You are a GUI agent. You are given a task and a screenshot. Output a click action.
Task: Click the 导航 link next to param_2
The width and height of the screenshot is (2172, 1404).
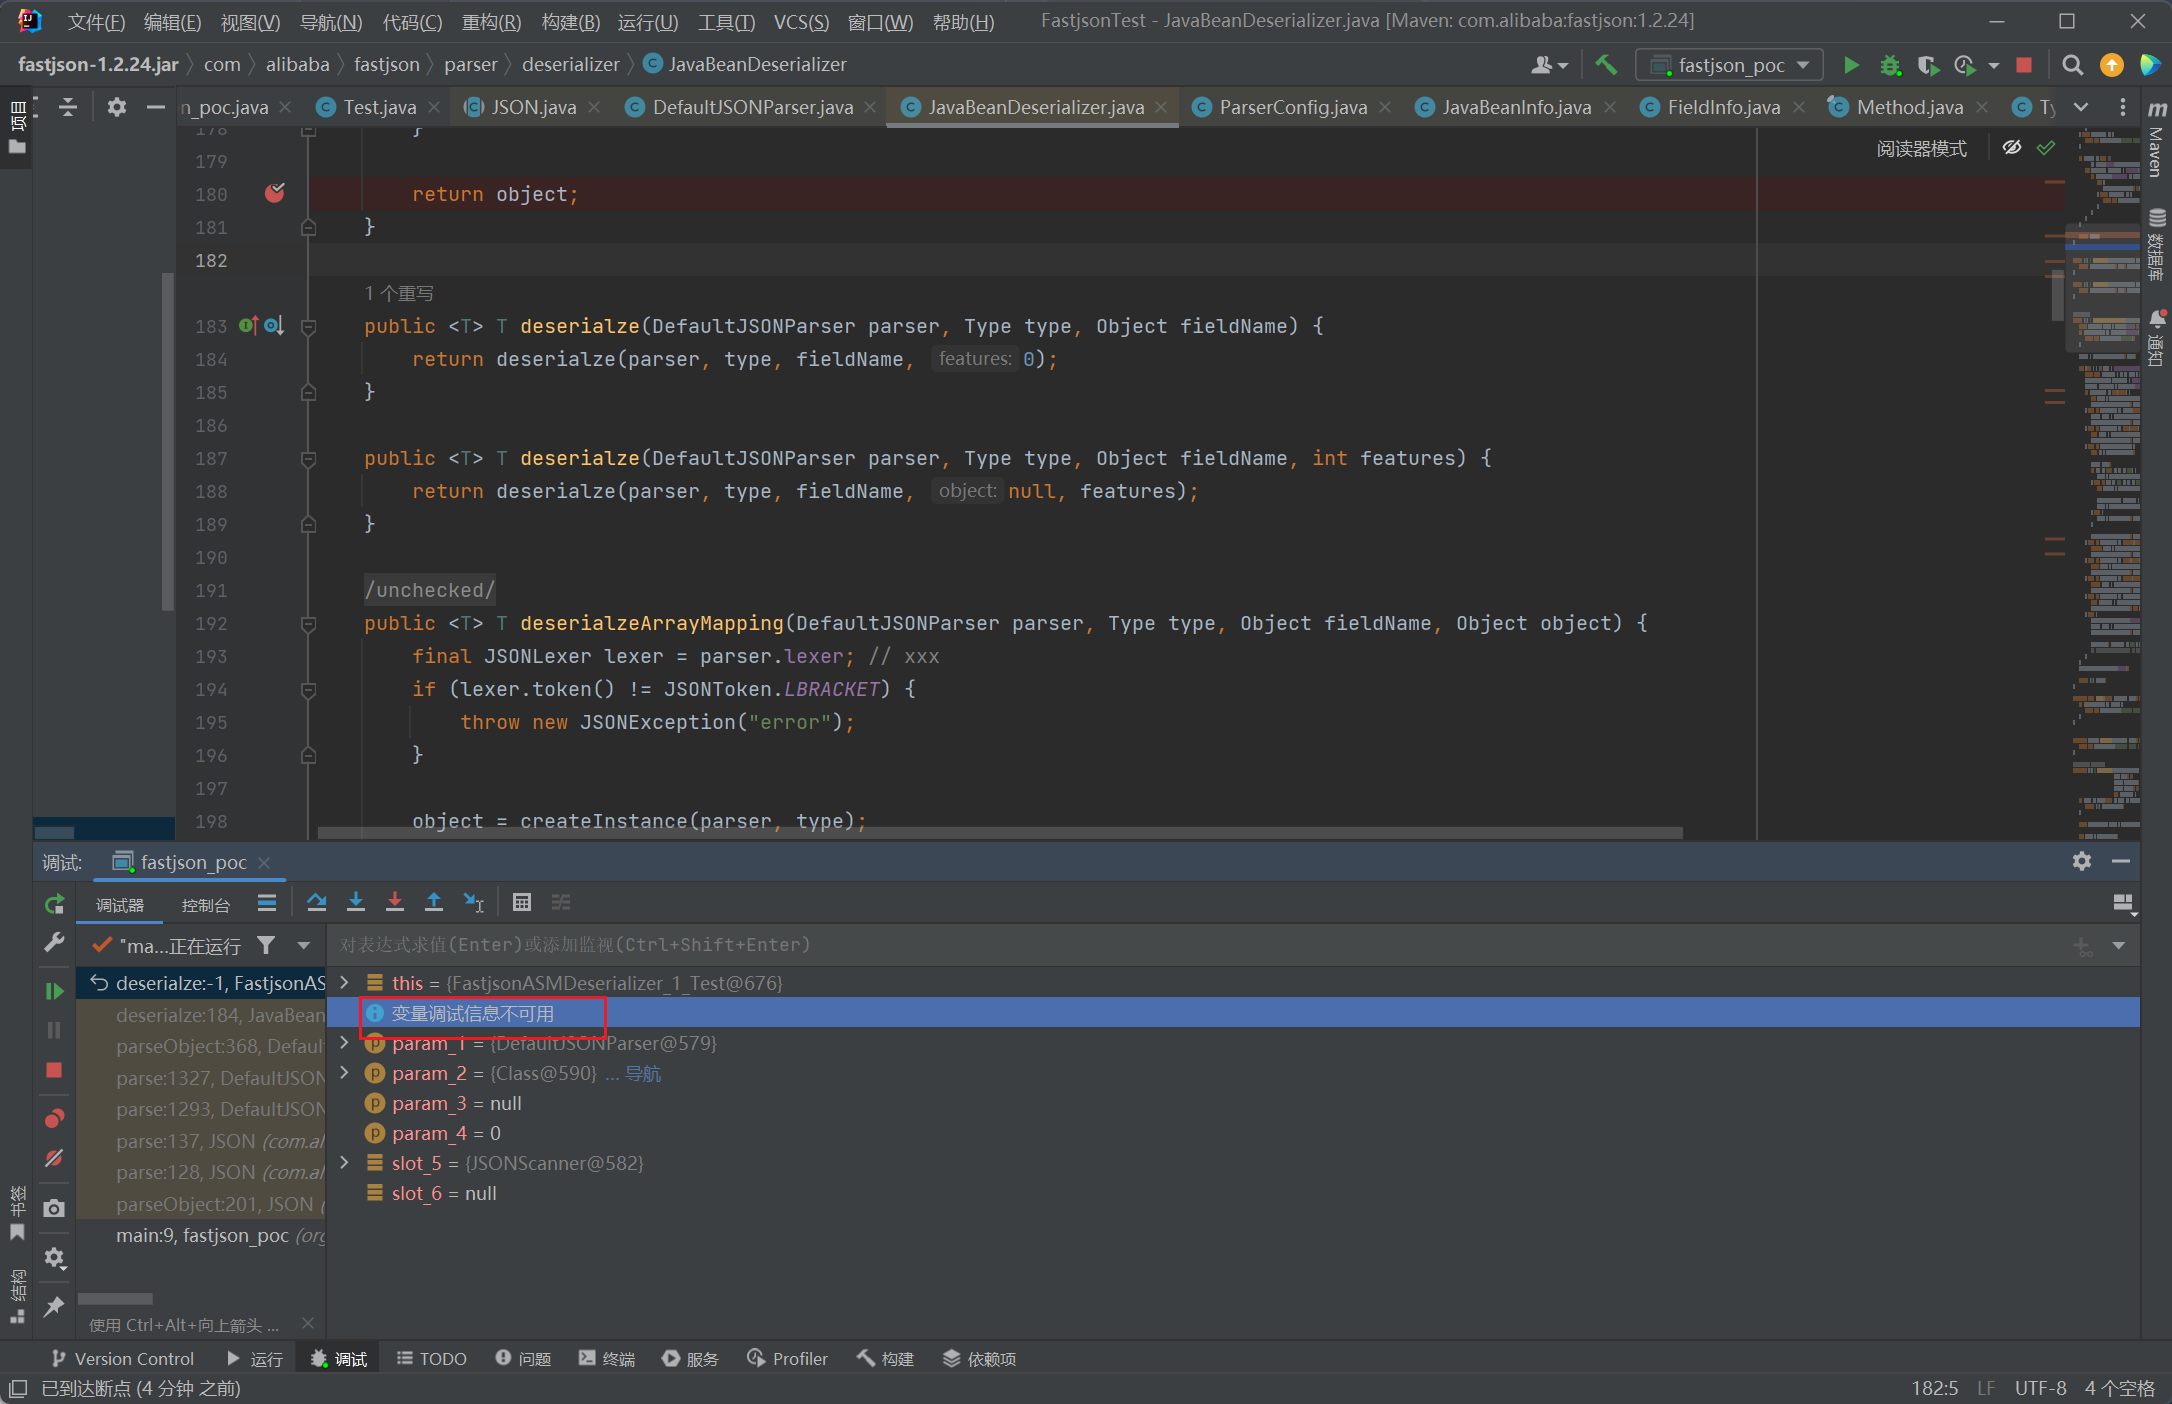pyautogui.click(x=642, y=1073)
